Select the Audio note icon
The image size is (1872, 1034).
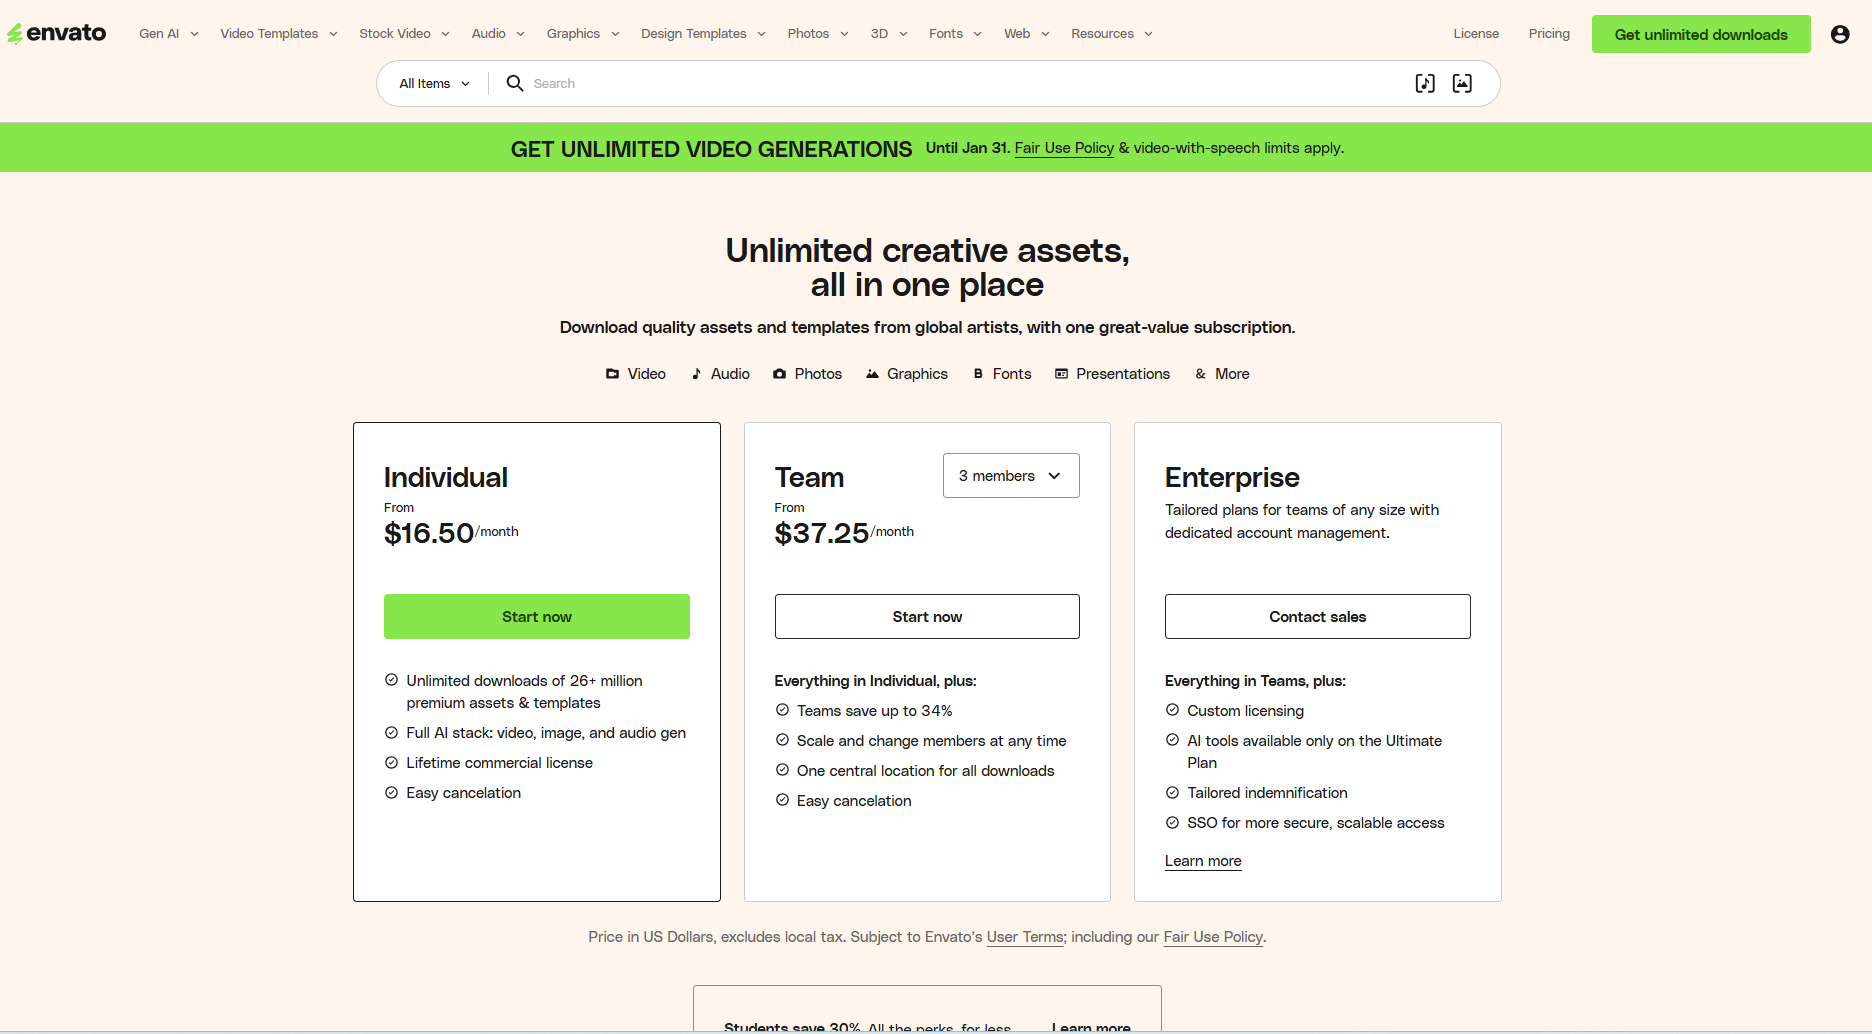coord(697,373)
